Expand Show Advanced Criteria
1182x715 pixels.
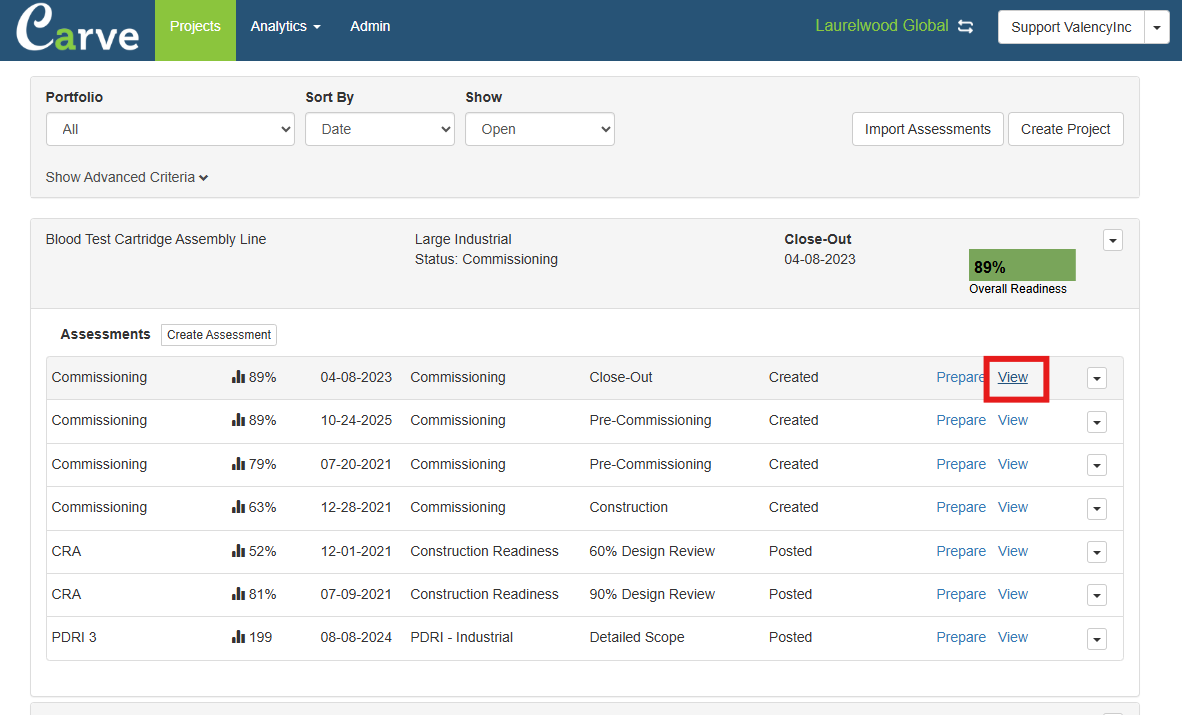[x=127, y=177]
